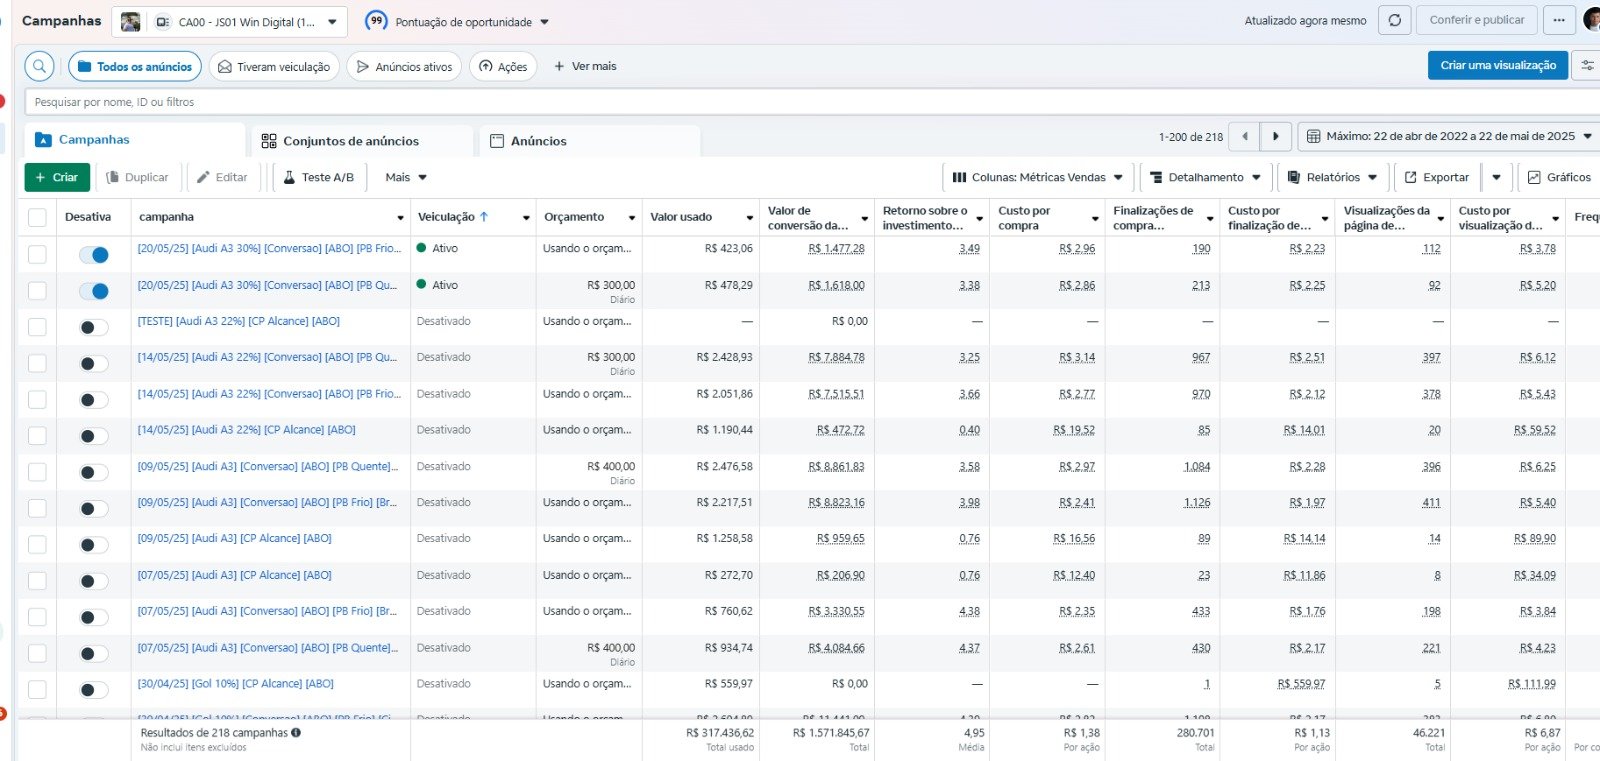The width and height of the screenshot is (1600, 761).
Task: Open the Gráficos charts panel
Action: pyautogui.click(x=1558, y=177)
